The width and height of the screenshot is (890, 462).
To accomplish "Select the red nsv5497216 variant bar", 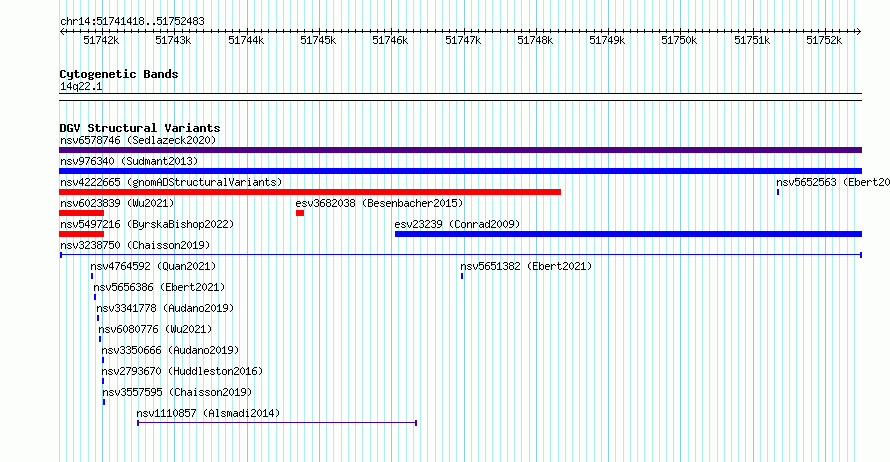I will point(81,234).
